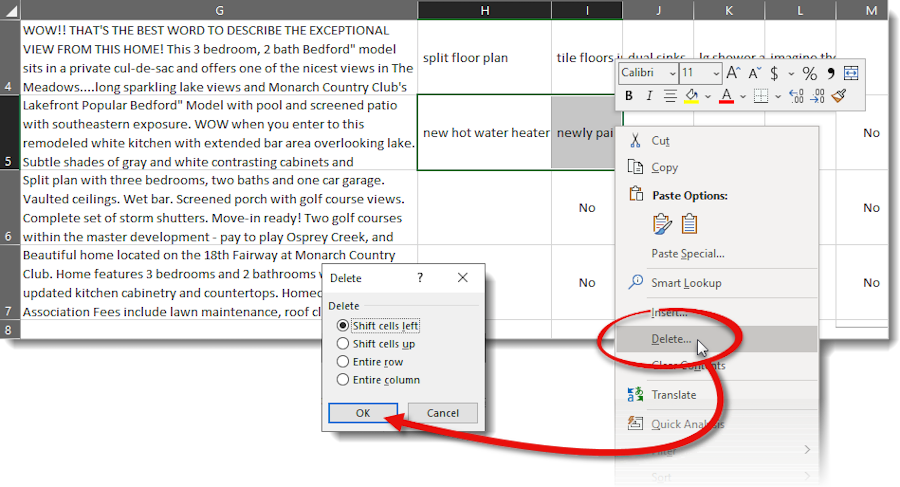Close the Delete dialog with X
Screen dimensions: 900x487
[463, 277]
